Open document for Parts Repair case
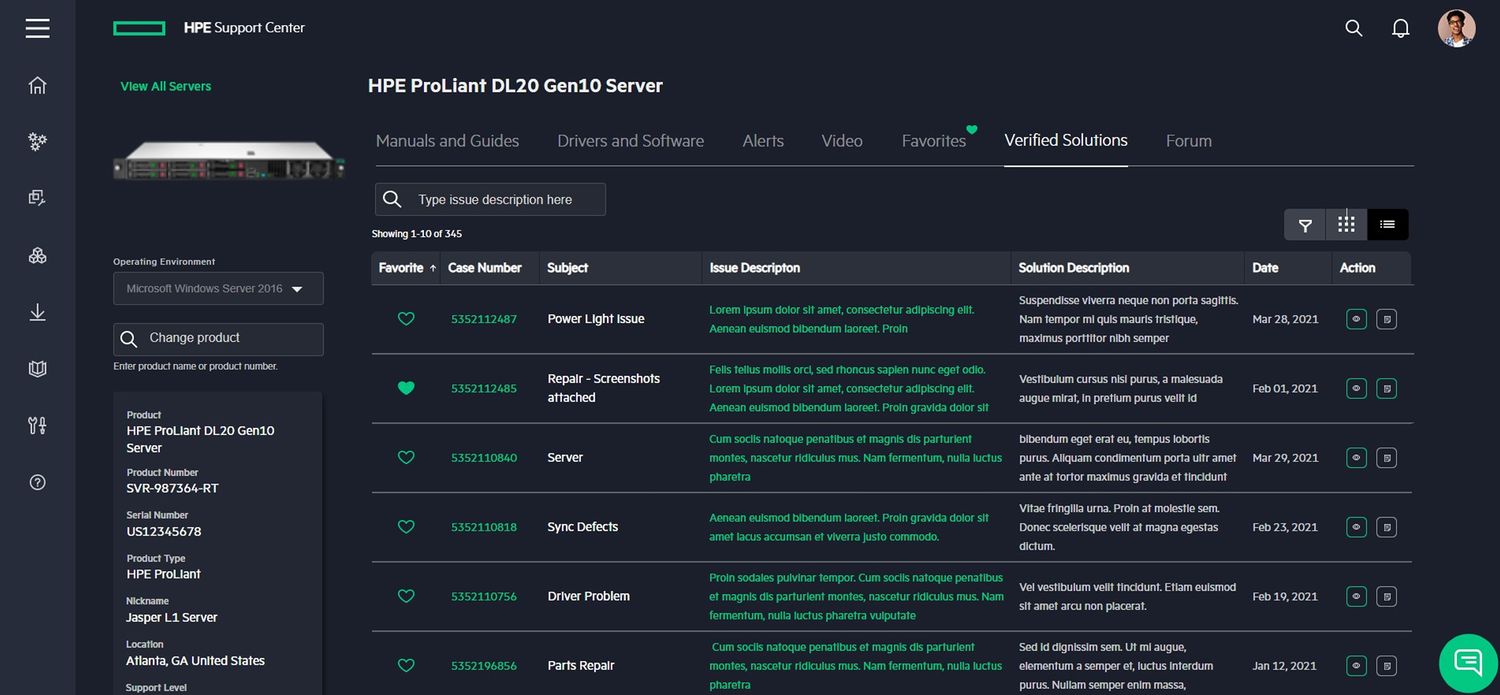This screenshot has width=1500, height=695. (x=1386, y=666)
